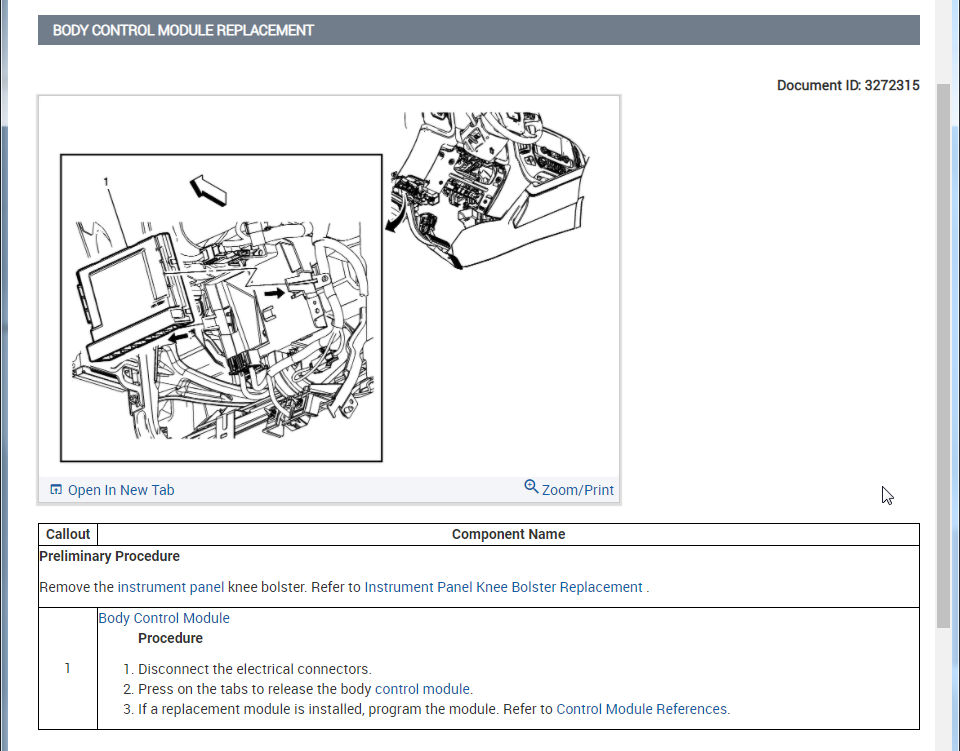Click the Preliminary Procedure heading
This screenshot has width=960, height=751.
pyautogui.click(x=110, y=556)
